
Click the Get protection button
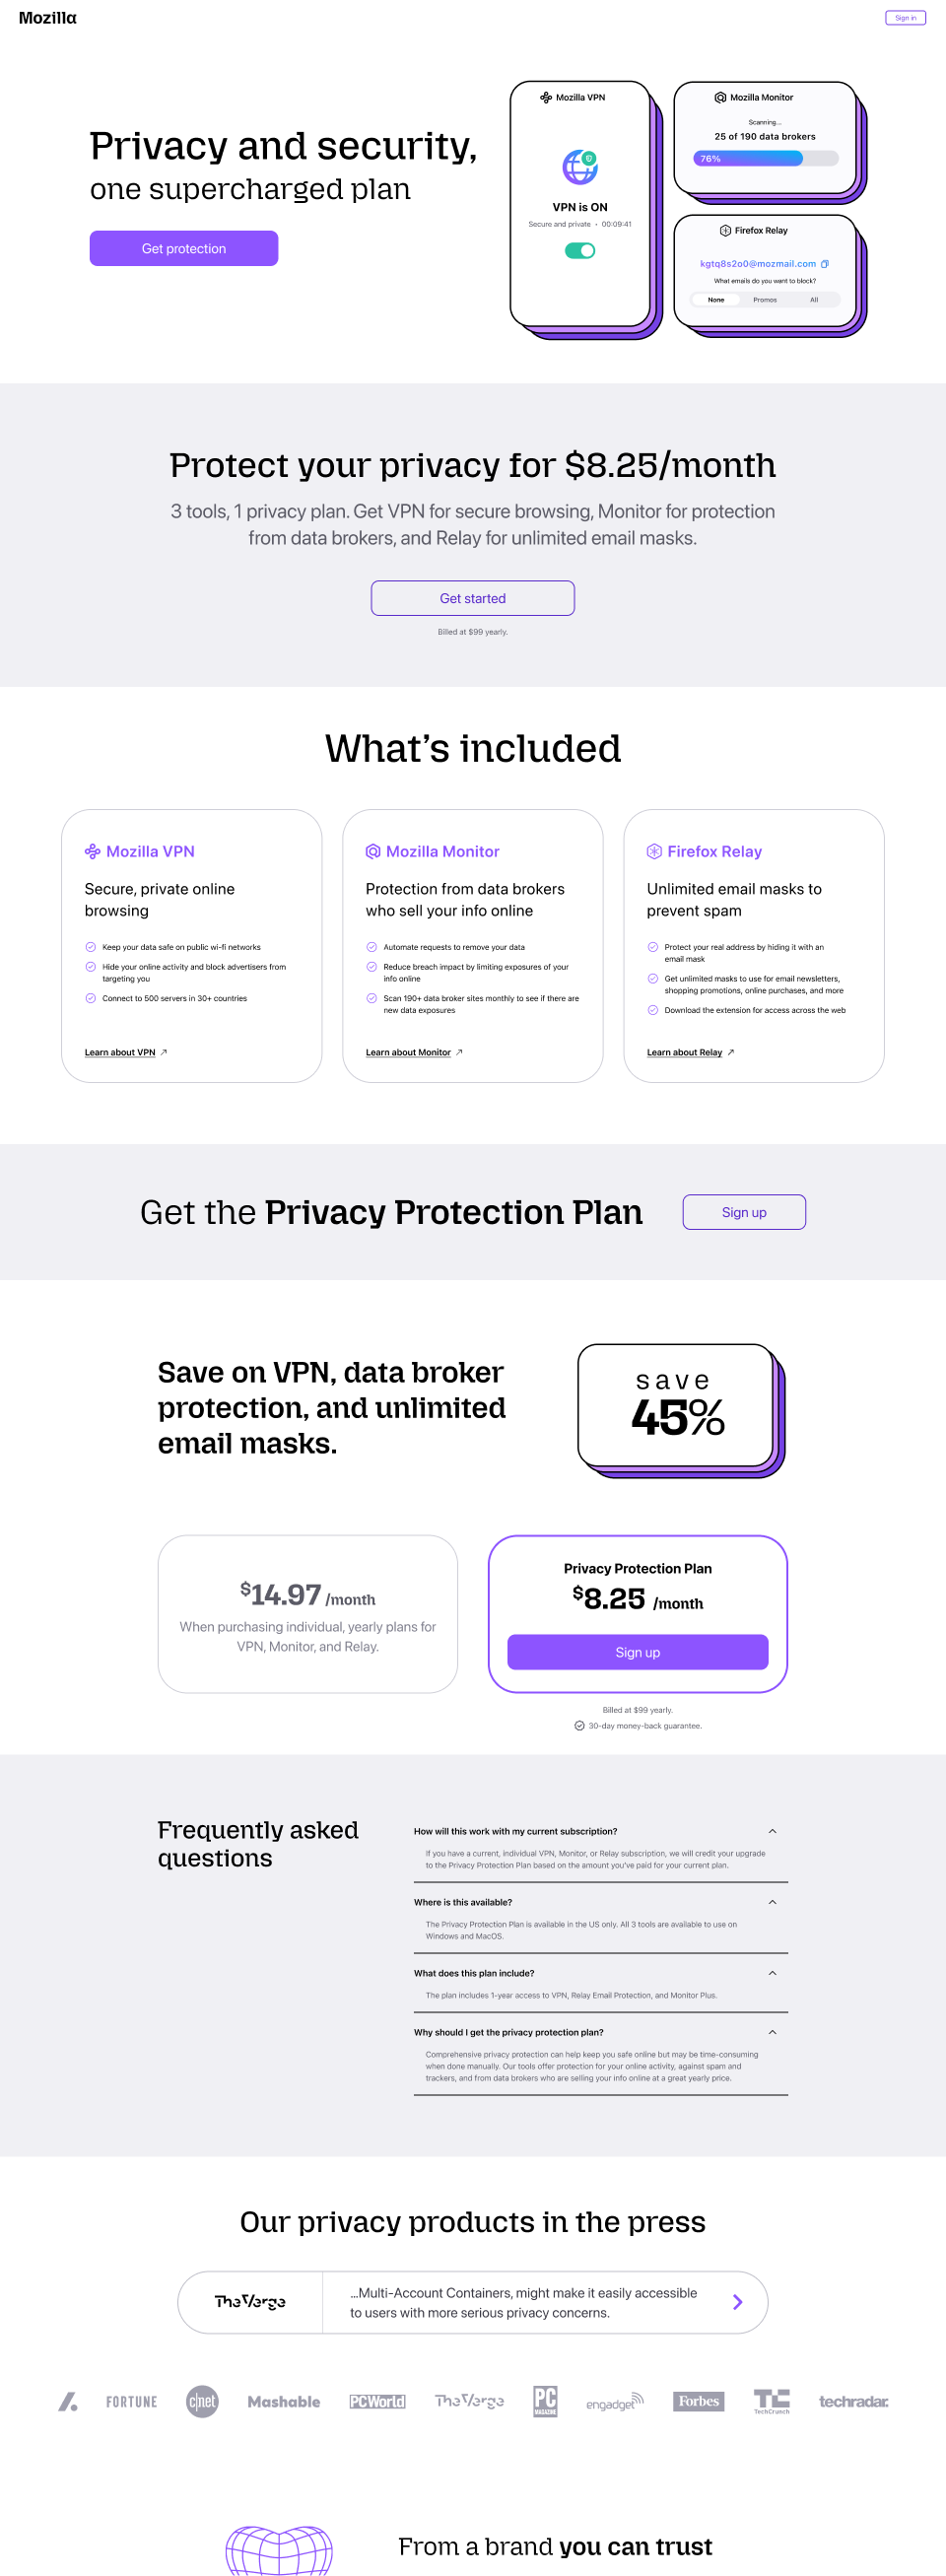[x=184, y=249]
